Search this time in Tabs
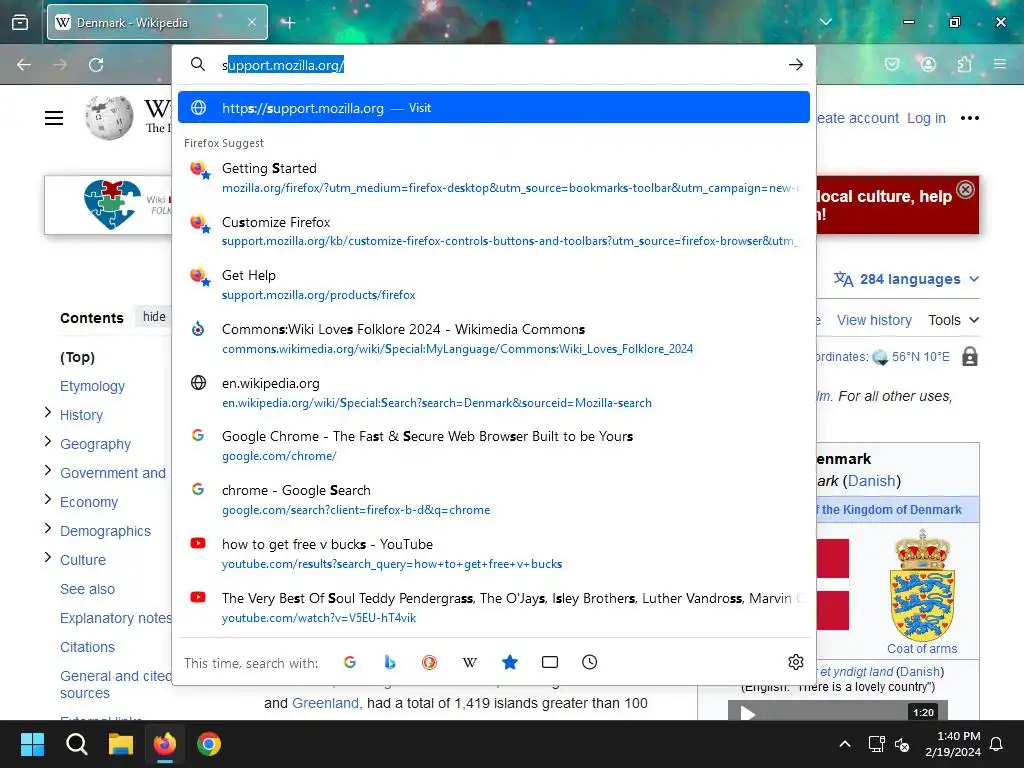This screenshot has height=768, width=1024. coord(550,662)
